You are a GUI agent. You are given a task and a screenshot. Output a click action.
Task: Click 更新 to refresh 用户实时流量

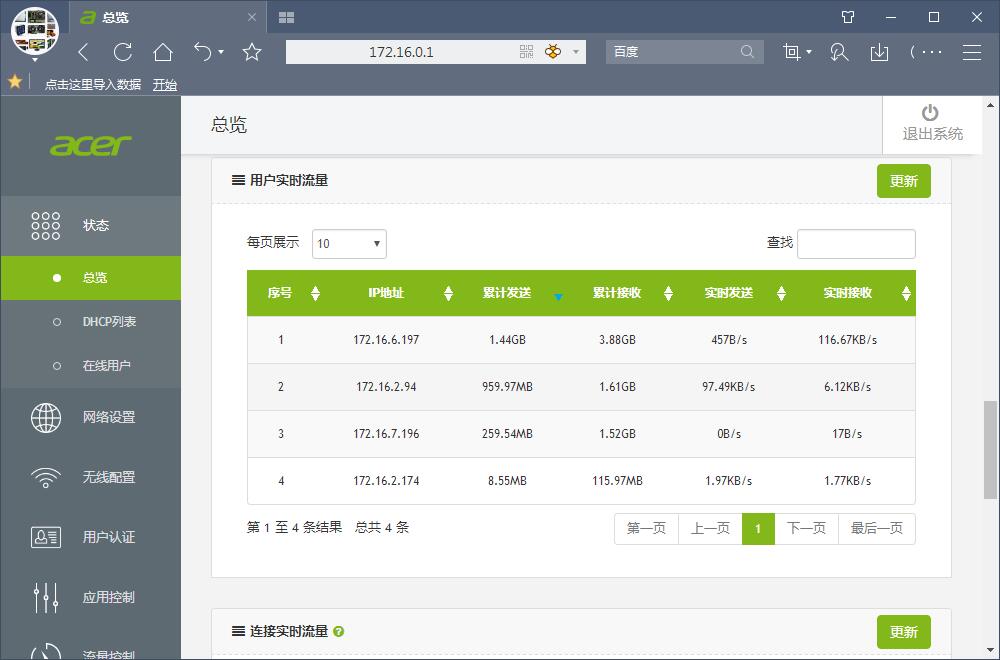tap(903, 181)
